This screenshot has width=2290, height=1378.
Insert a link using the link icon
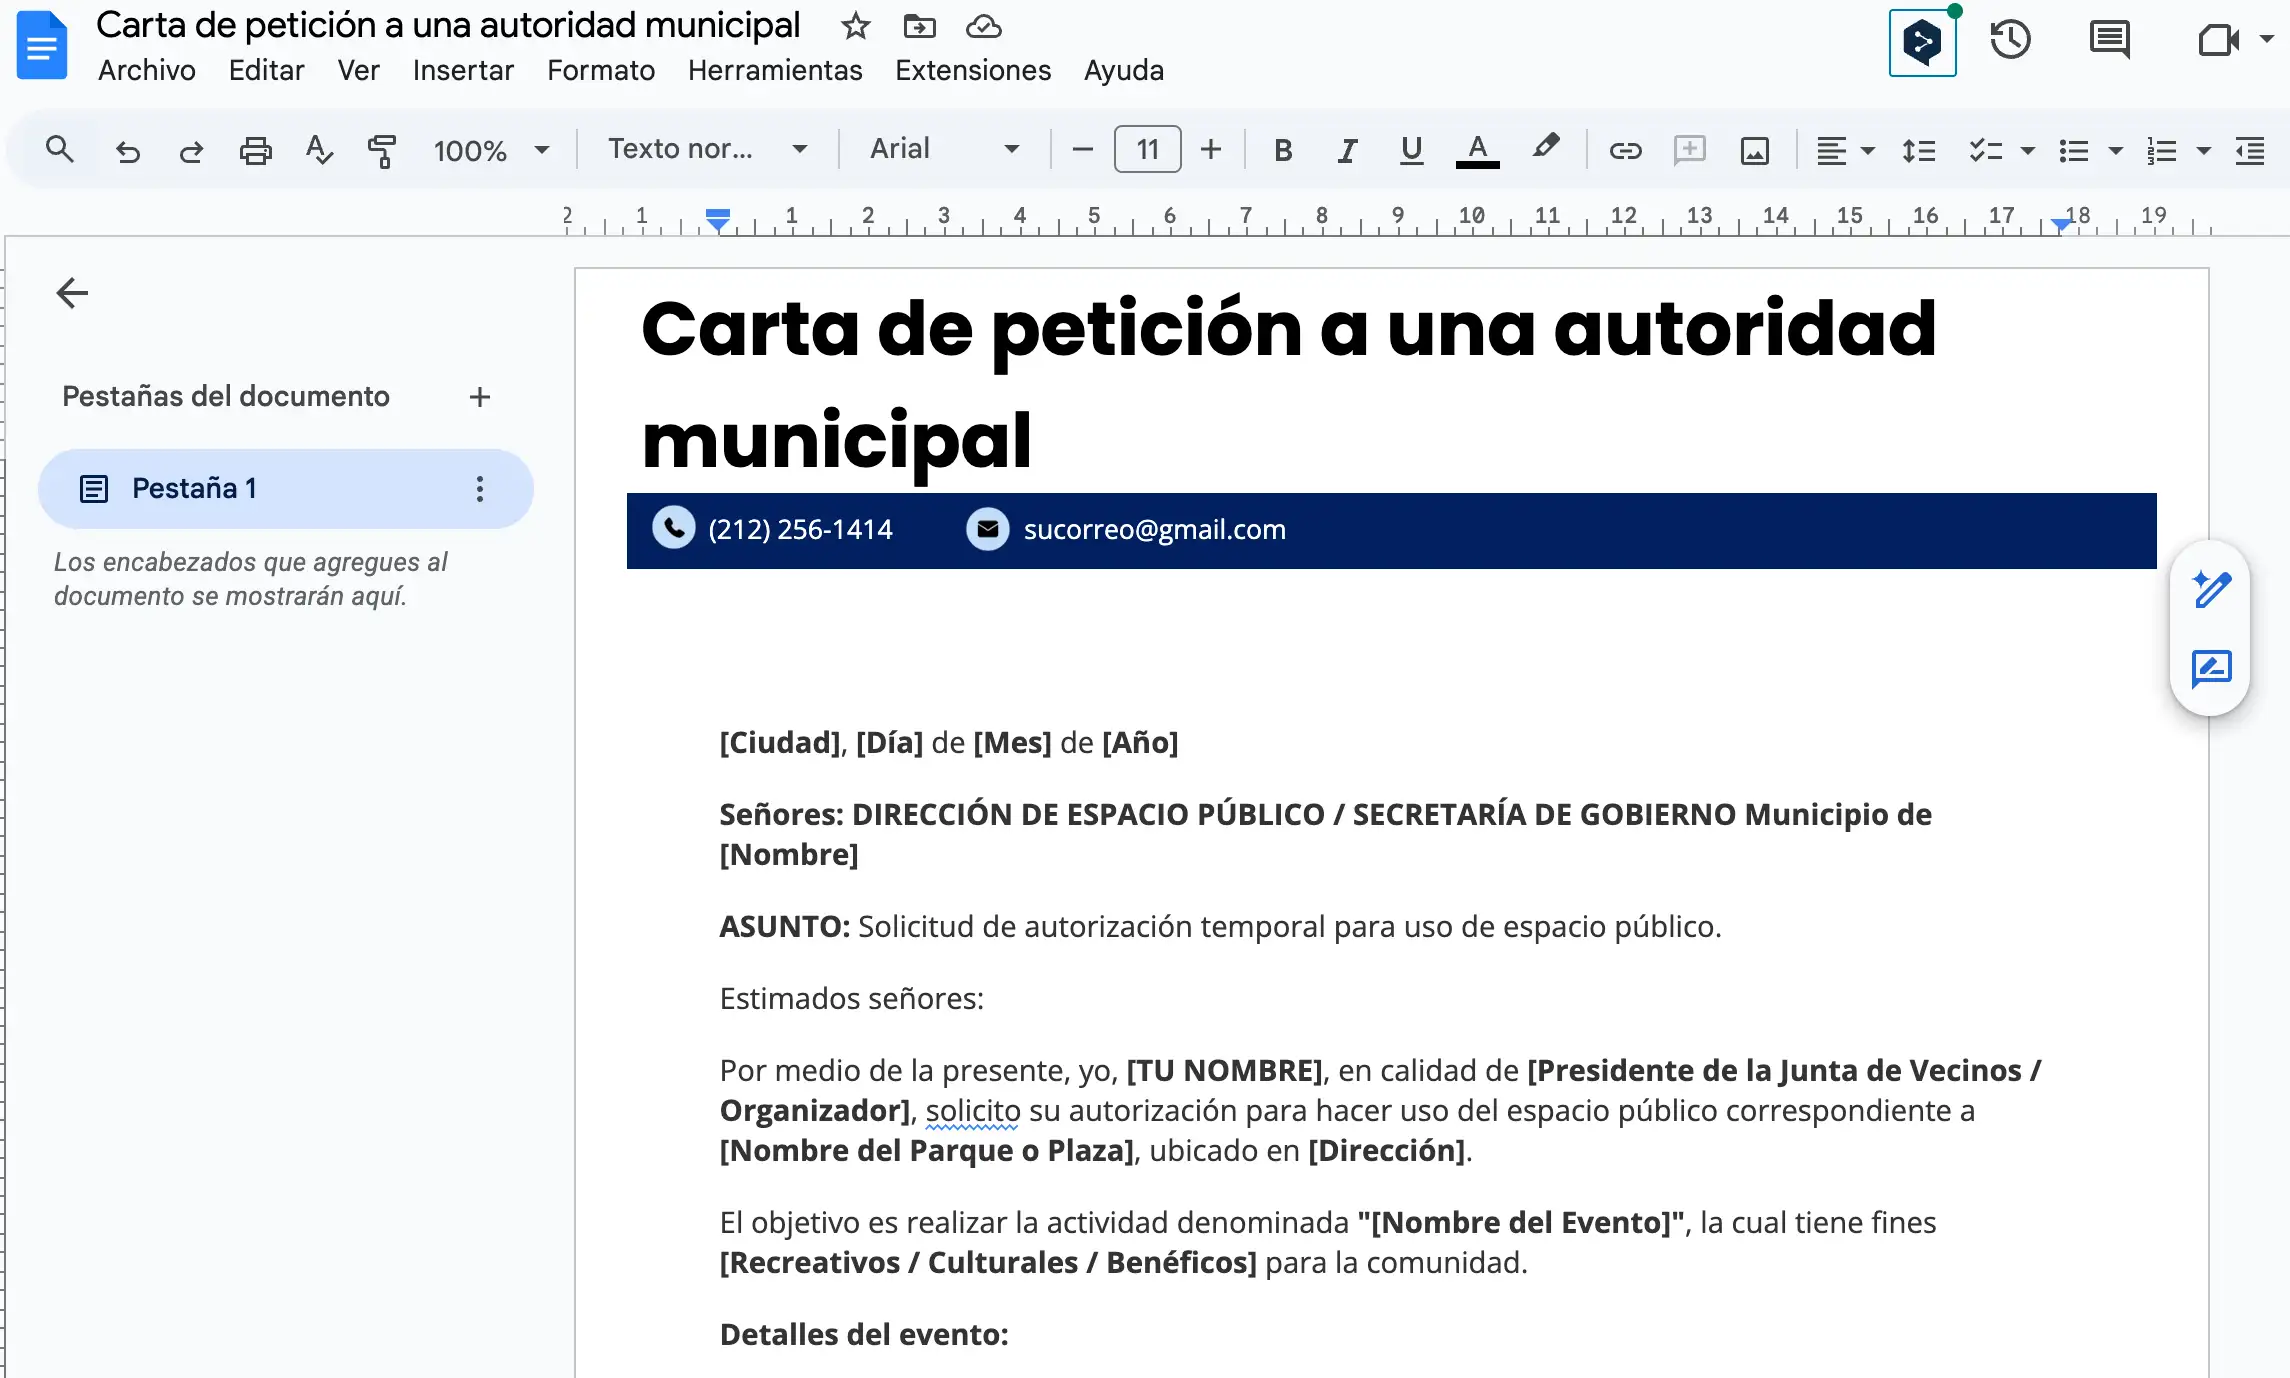(1625, 150)
